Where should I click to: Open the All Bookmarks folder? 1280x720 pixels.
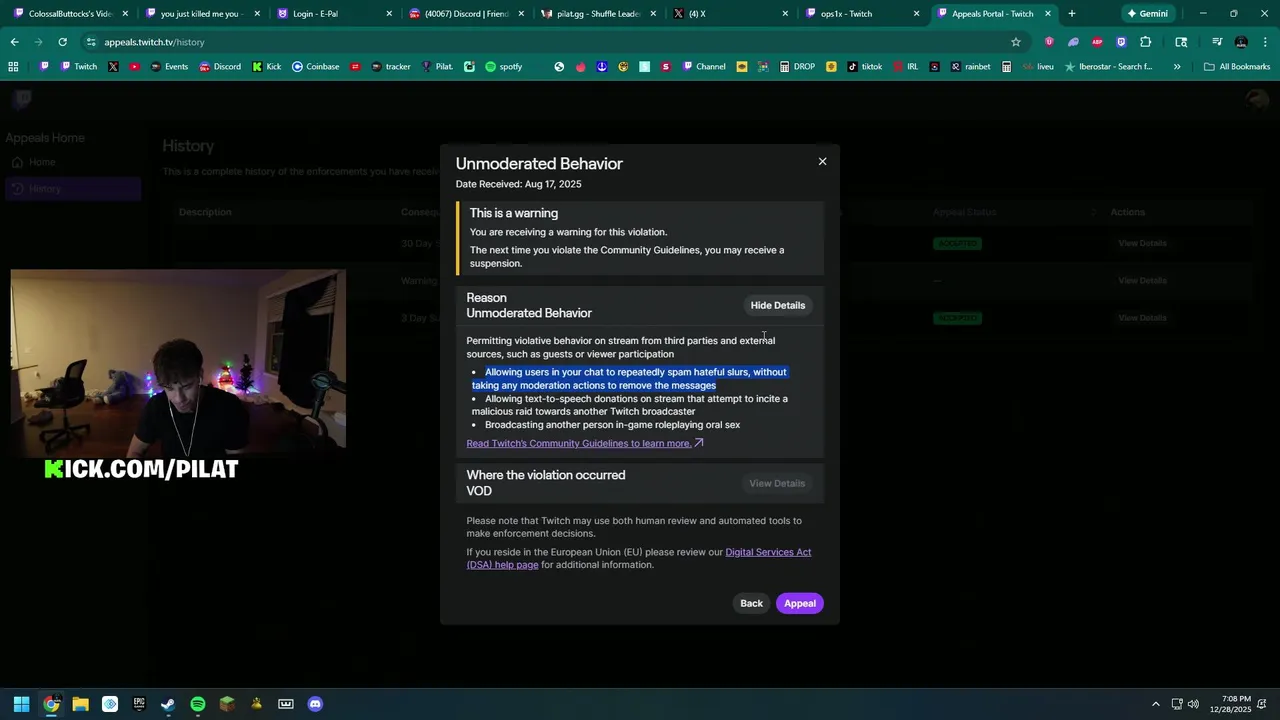pyautogui.click(x=1237, y=67)
